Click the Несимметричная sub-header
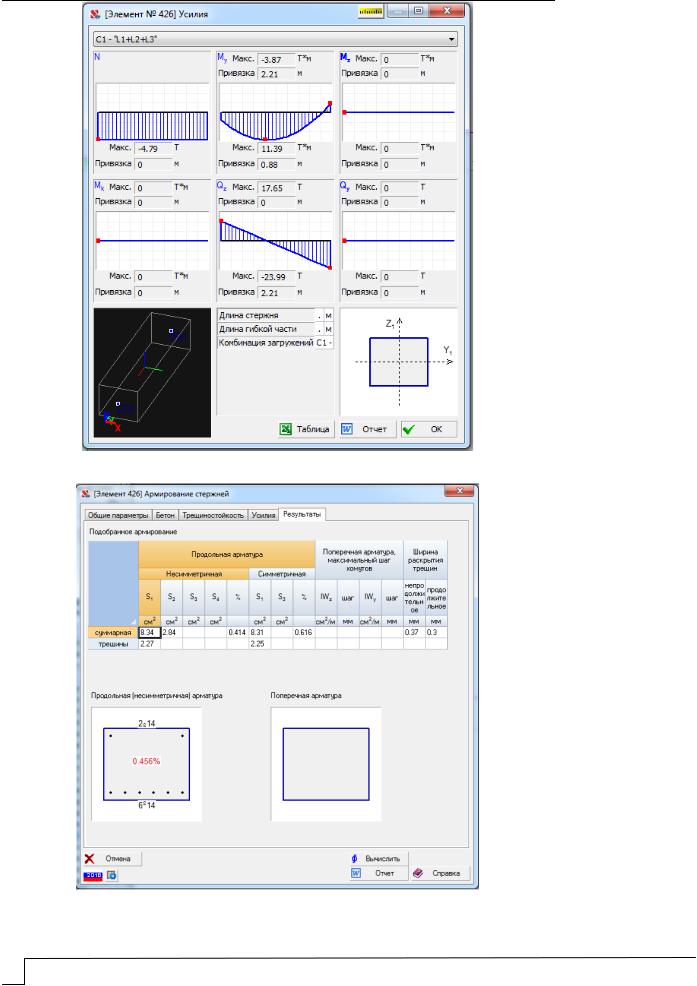This screenshot has height=986, width=697. [x=194, y=574]
